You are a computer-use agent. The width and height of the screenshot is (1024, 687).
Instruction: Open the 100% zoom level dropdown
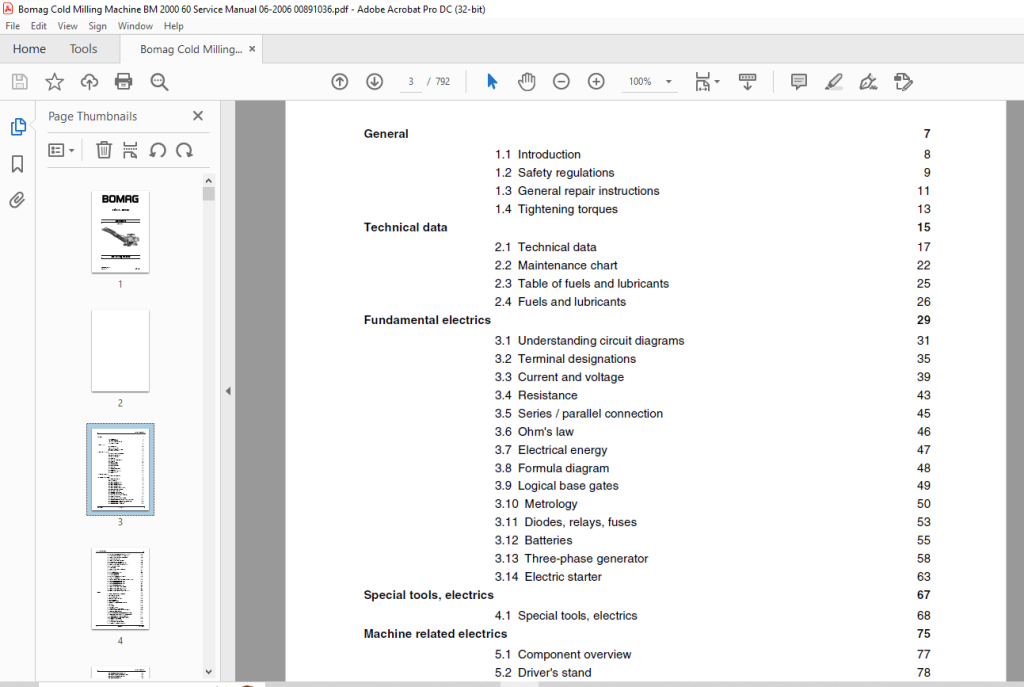pos(668,82)
